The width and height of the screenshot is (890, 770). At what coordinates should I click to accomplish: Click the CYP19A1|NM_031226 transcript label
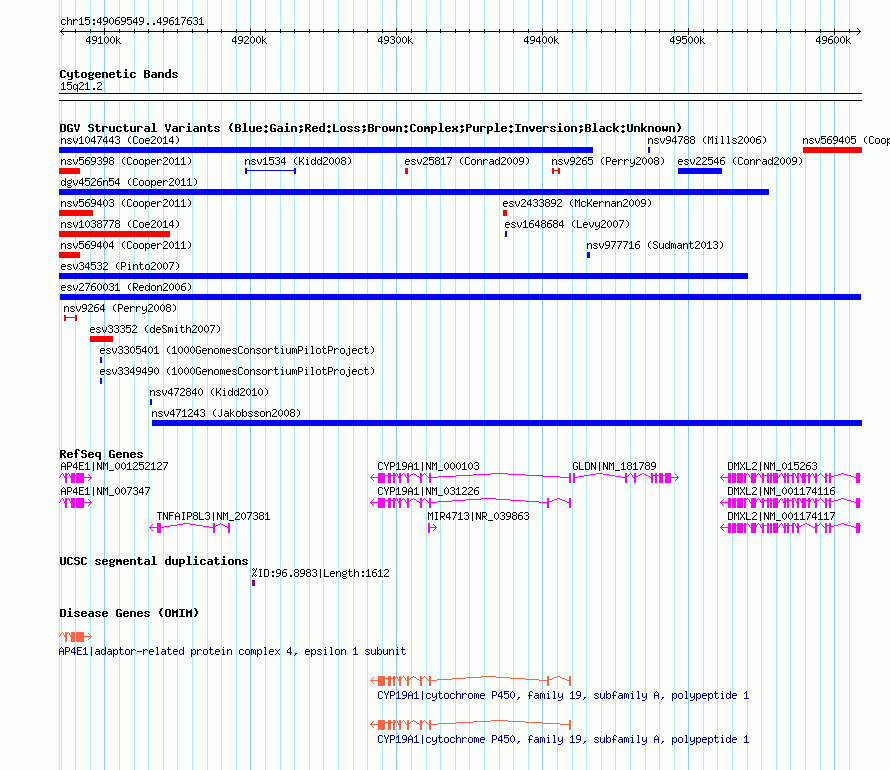tap(429, 491)
